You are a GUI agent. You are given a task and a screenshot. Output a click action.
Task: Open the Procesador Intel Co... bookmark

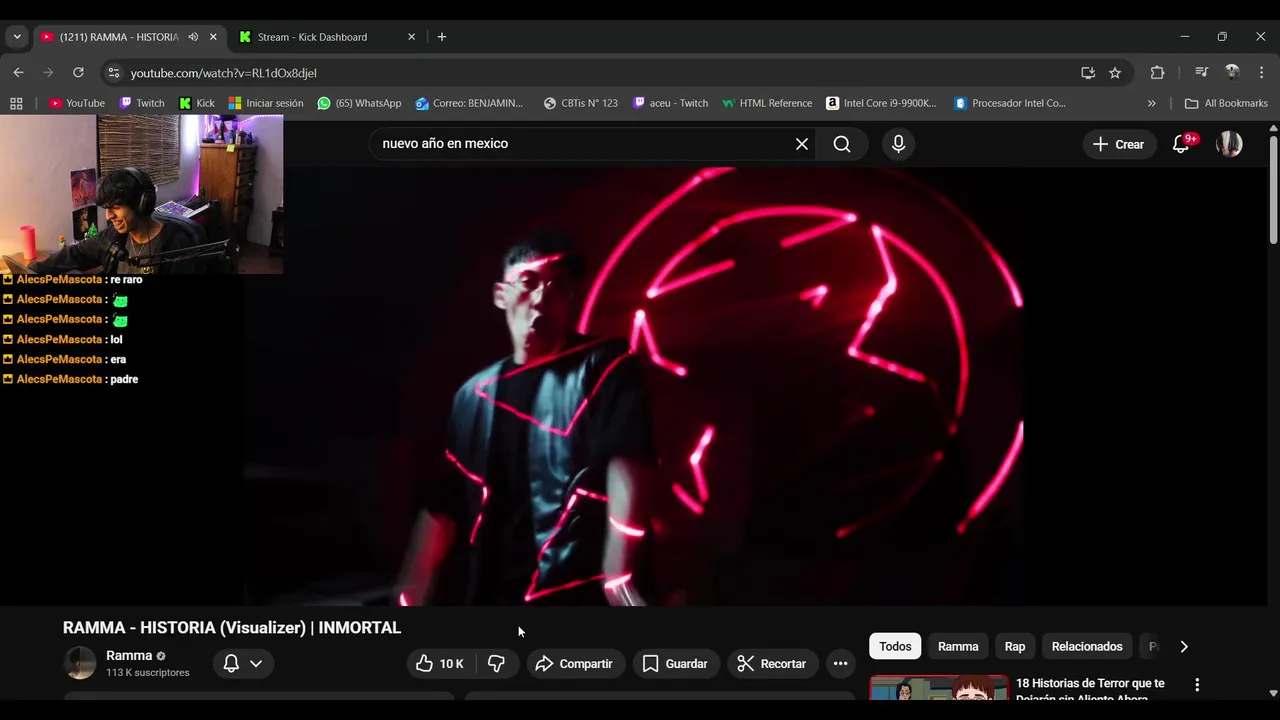(x=1011, y=103)
